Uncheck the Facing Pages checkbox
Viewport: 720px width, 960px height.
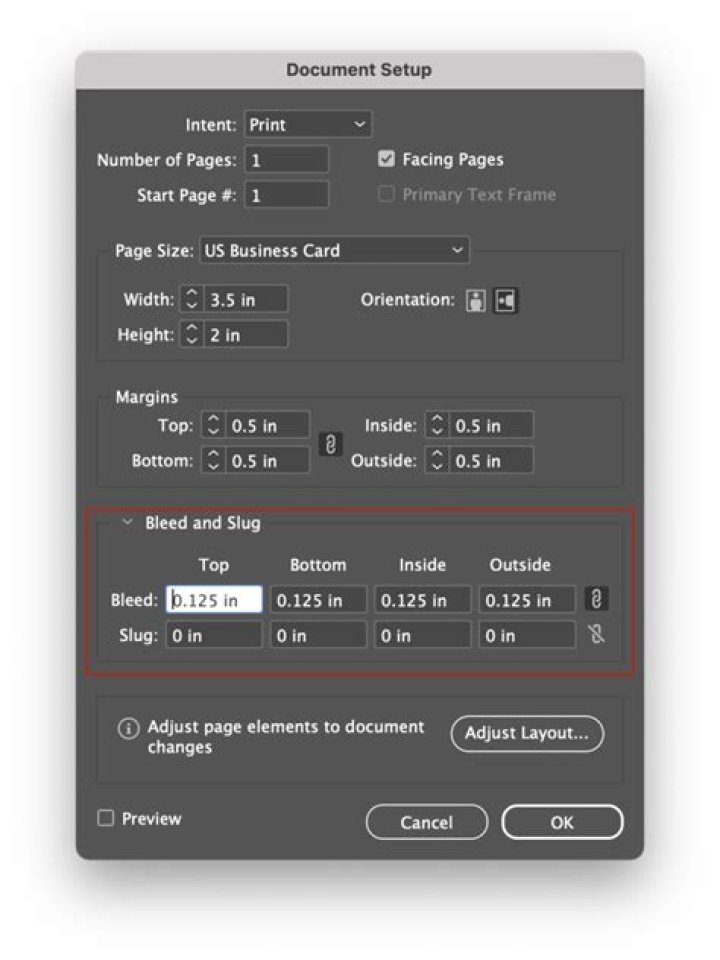387,159
